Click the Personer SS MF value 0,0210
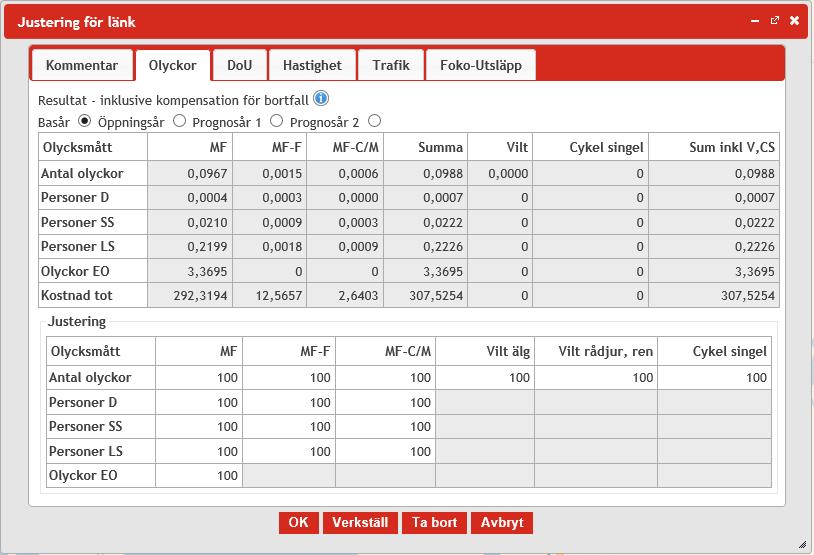The image size is (814, 555). [x=207, y=222]
